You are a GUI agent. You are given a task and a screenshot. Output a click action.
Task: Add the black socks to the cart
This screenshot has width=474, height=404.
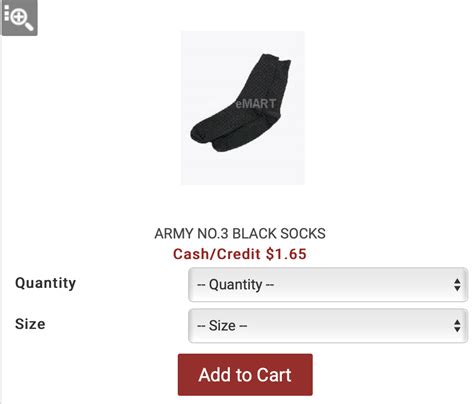245,375
